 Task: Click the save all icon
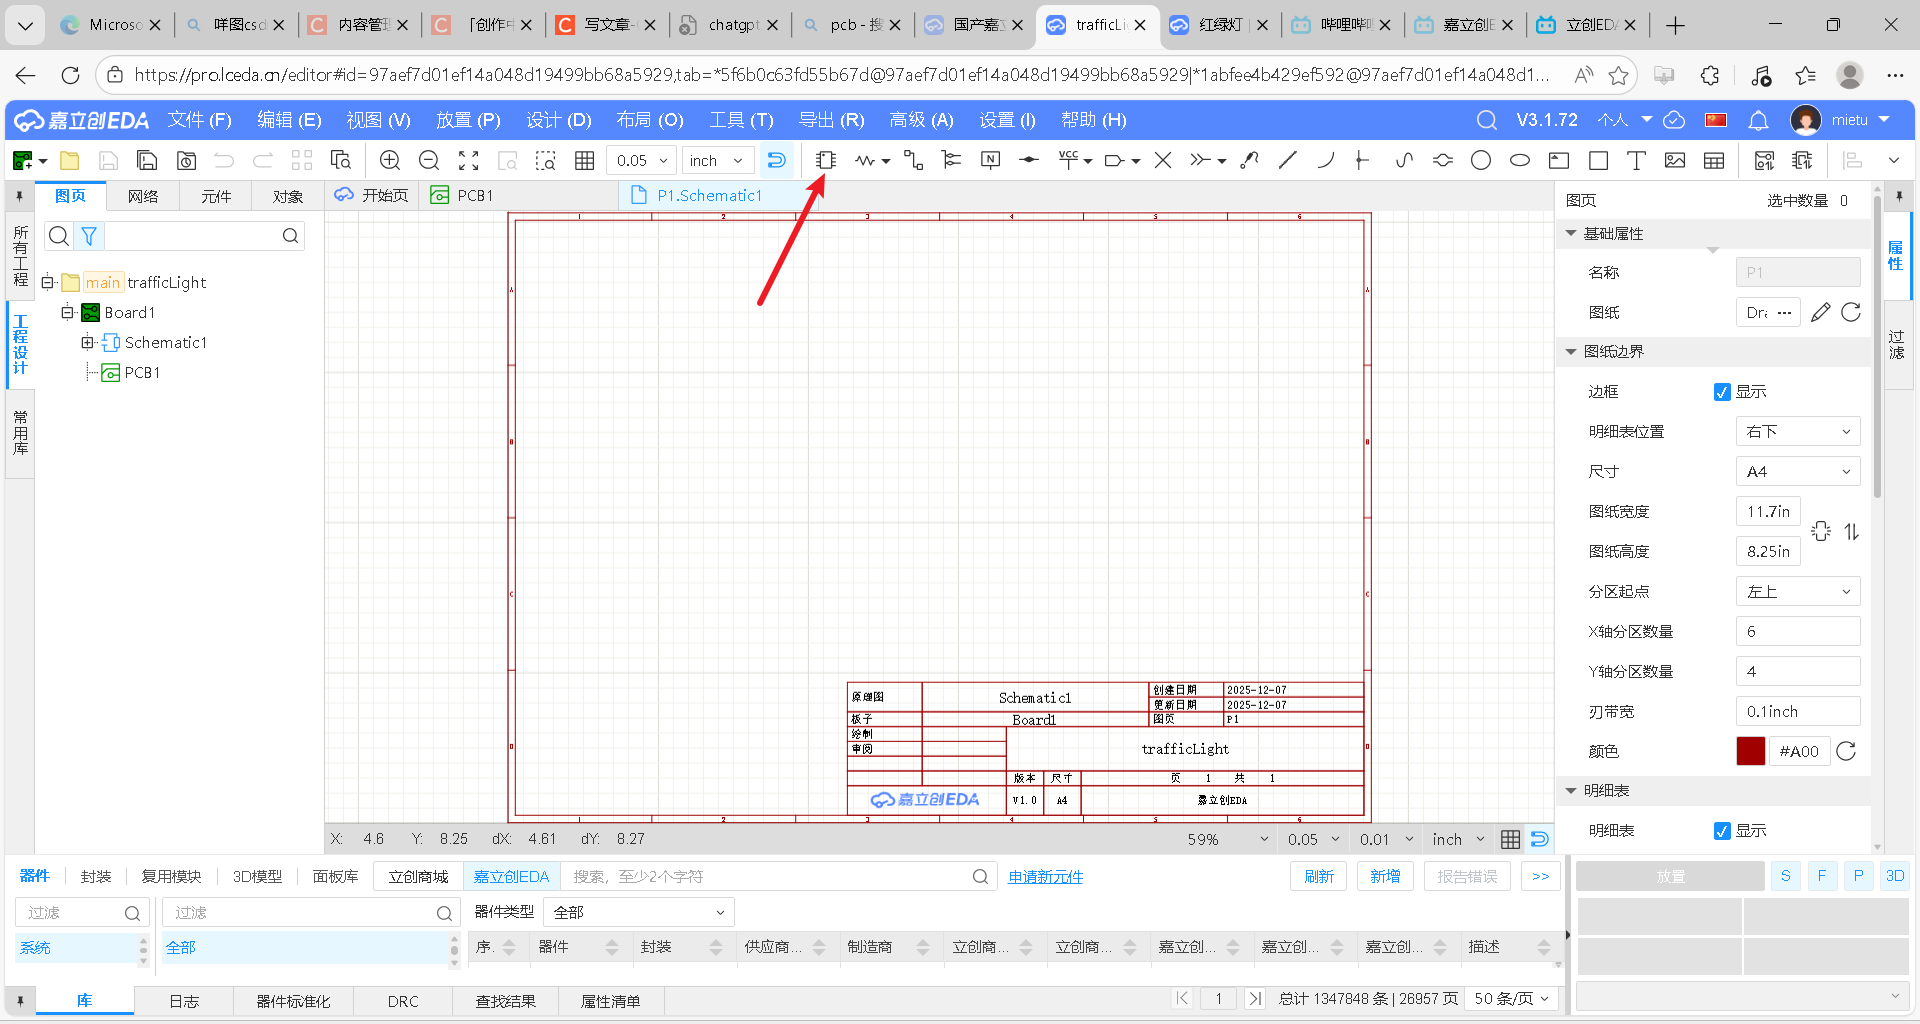[147, 160]
